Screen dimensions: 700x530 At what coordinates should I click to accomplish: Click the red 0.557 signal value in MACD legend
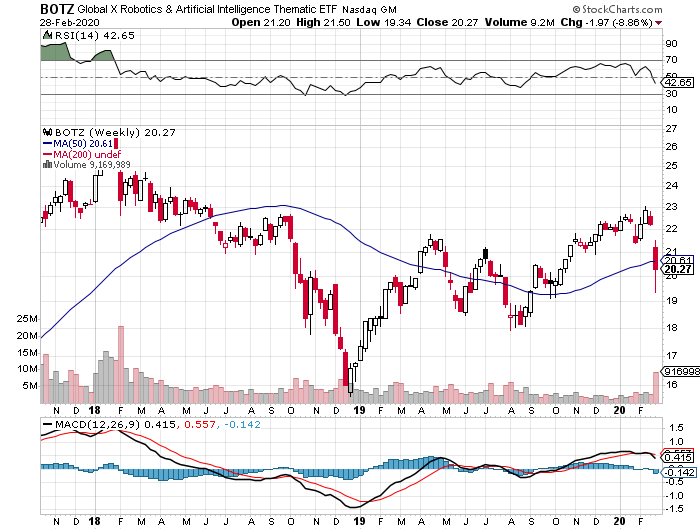click(199, 424)
